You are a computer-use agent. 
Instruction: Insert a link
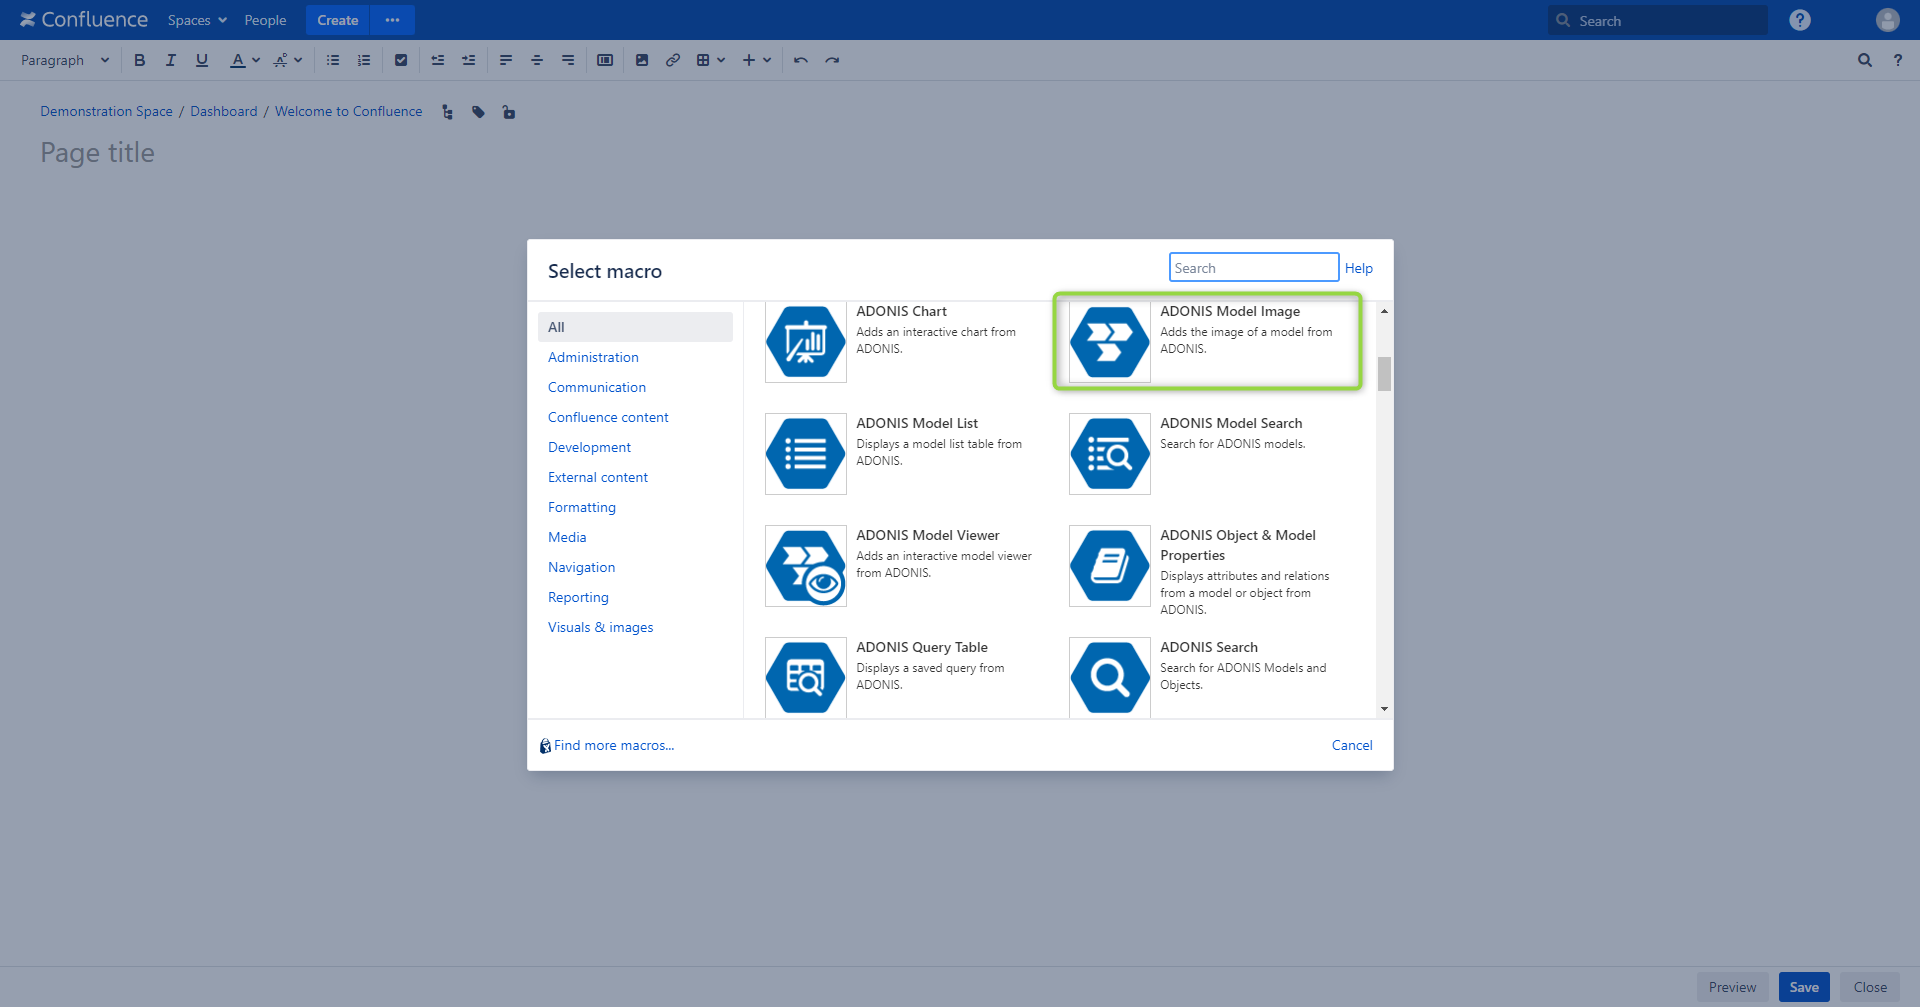click(x=673, y=60)
